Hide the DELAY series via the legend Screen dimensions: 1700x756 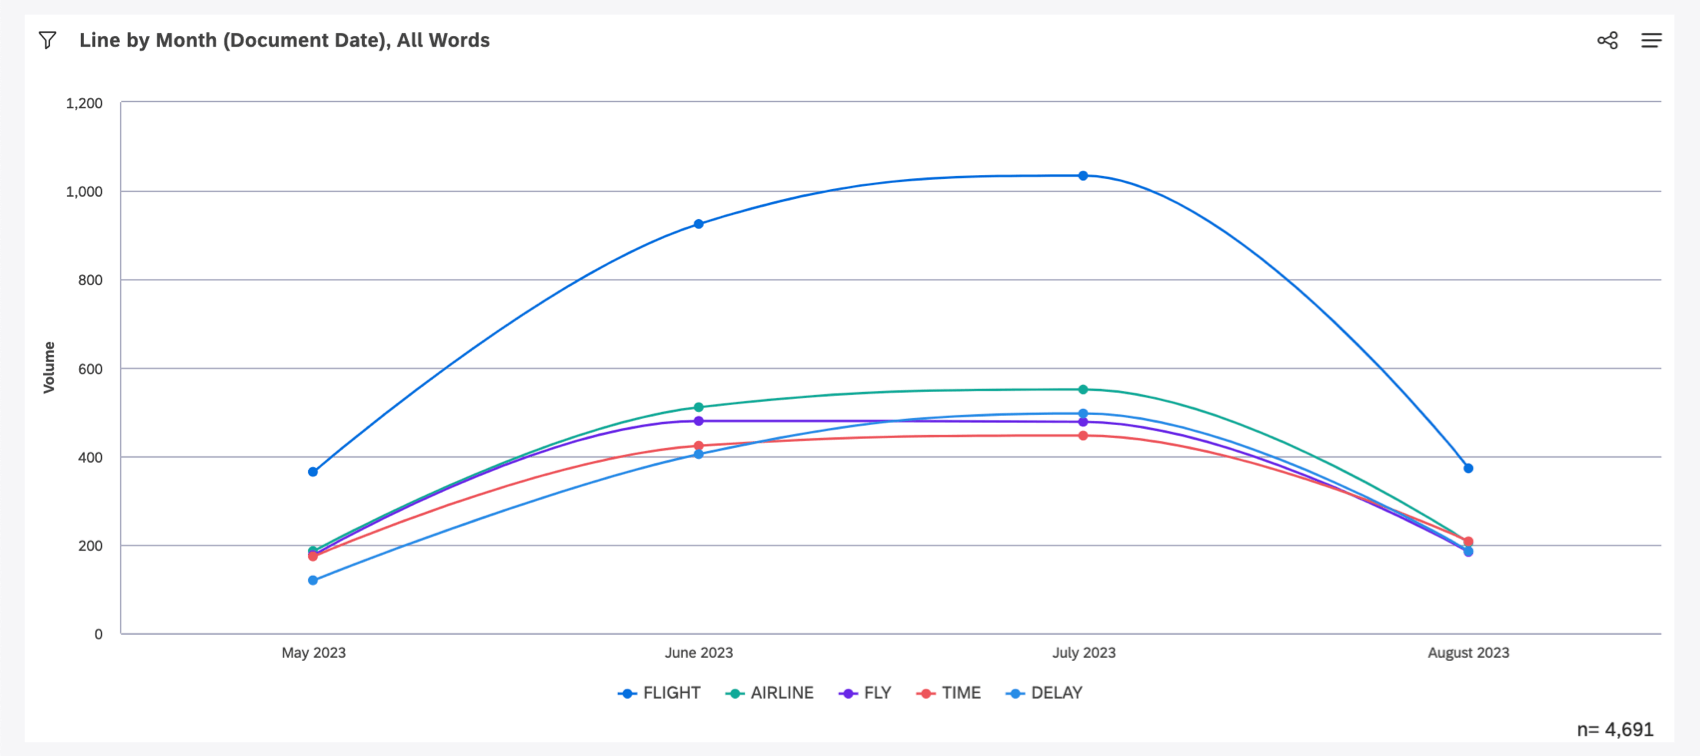pyautogui.click(x=1055, y=692)
